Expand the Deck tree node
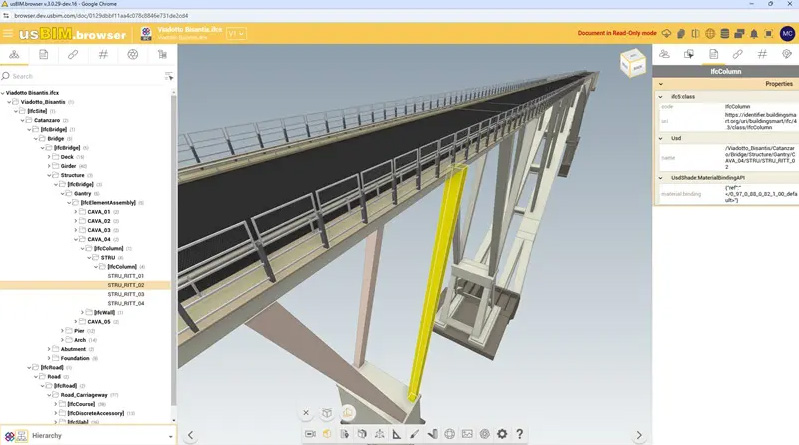799x445 pixels. [x=49, y=157]
